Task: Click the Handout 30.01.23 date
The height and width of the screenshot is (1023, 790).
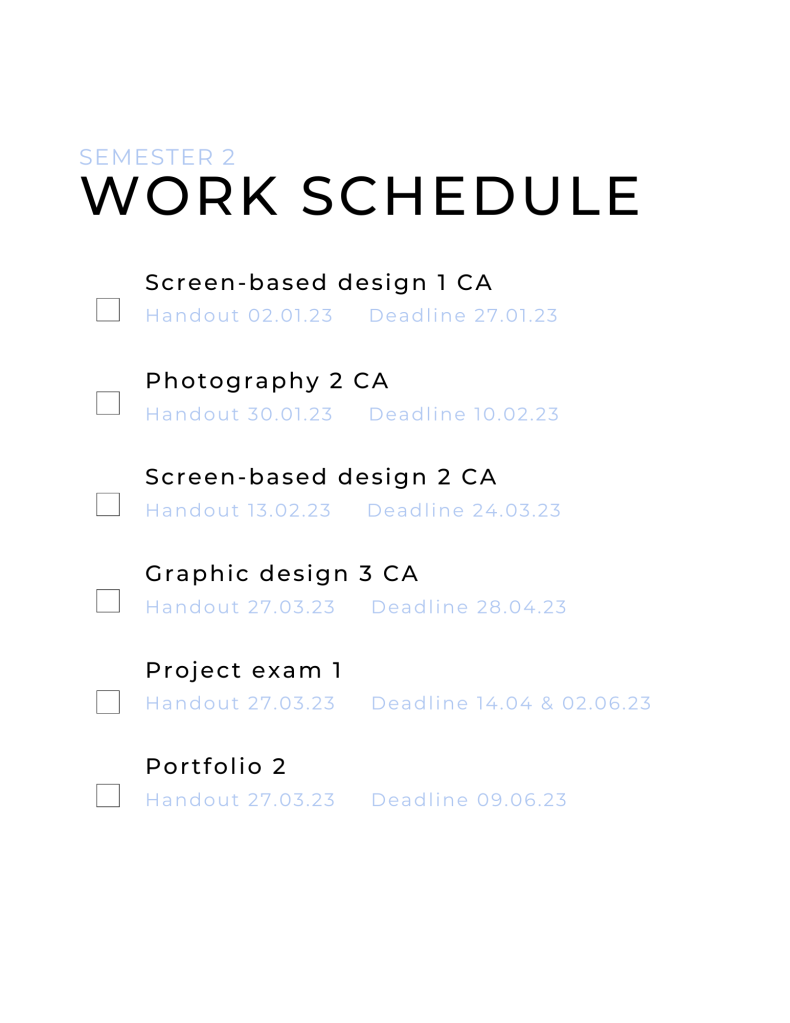Action: [239, 414]
